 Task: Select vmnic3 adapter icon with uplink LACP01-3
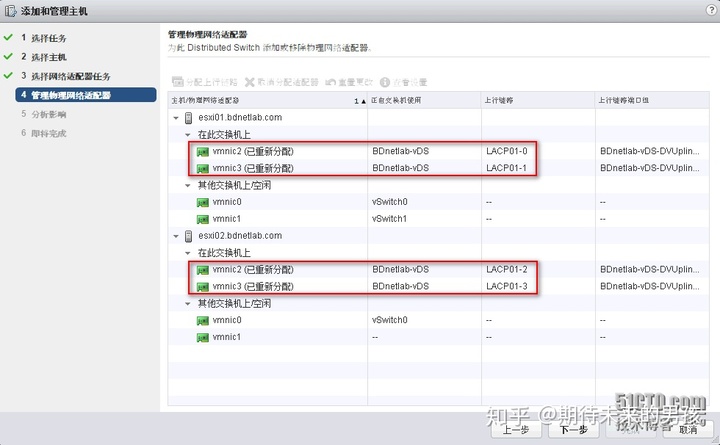[202, 287]
